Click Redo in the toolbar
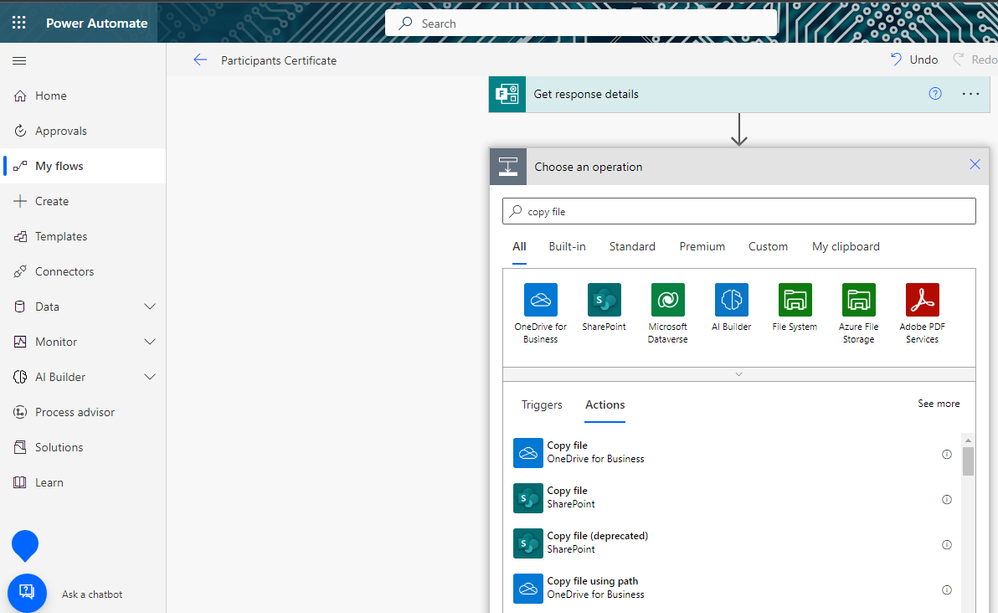The image size is (998, 613). (x=975, y=59)
